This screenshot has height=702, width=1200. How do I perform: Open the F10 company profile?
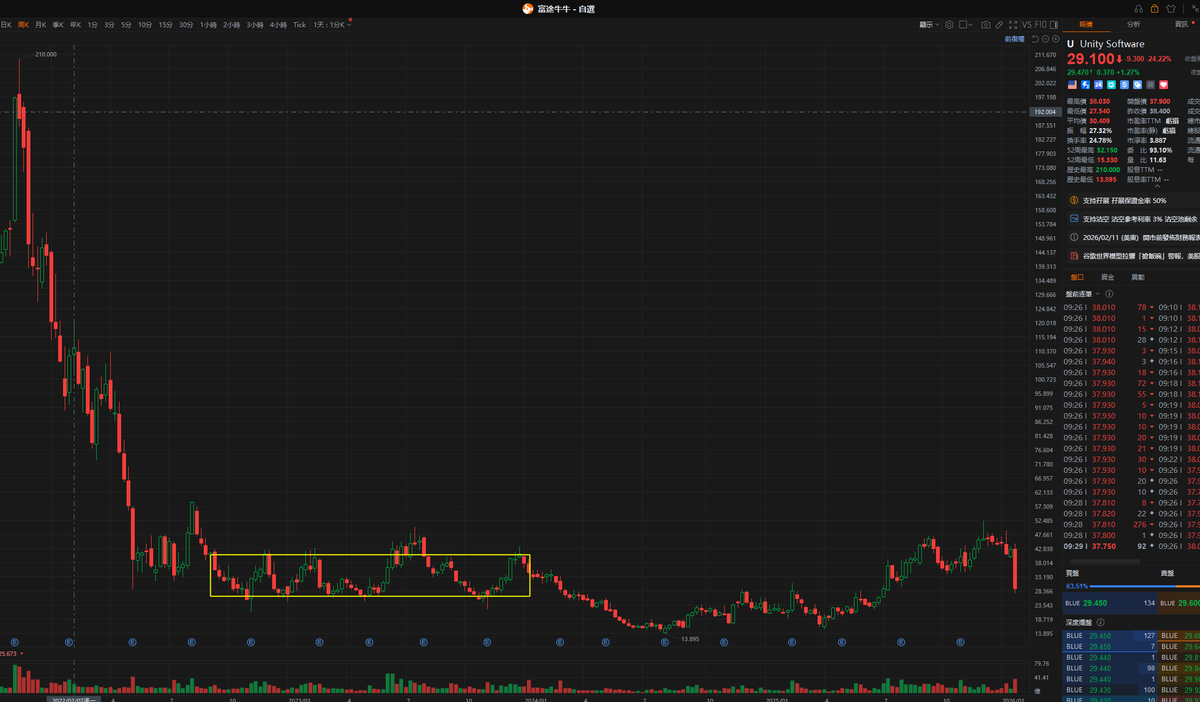[x=1041, y=24]
